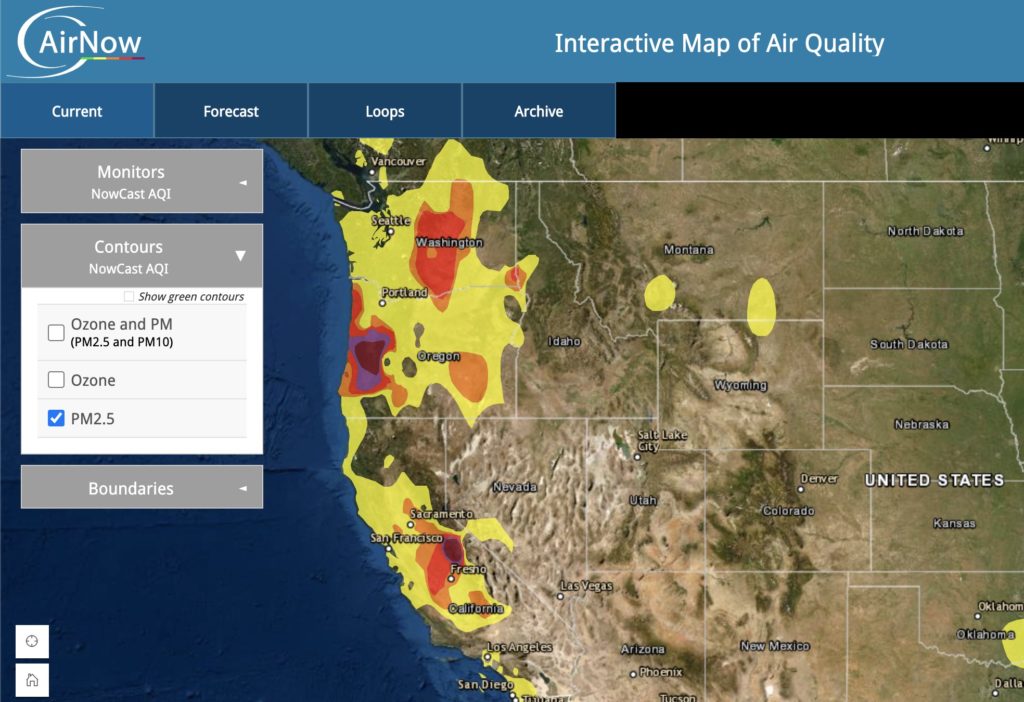Select the Loops view
1024x702 pixels.
pos(384,110)
